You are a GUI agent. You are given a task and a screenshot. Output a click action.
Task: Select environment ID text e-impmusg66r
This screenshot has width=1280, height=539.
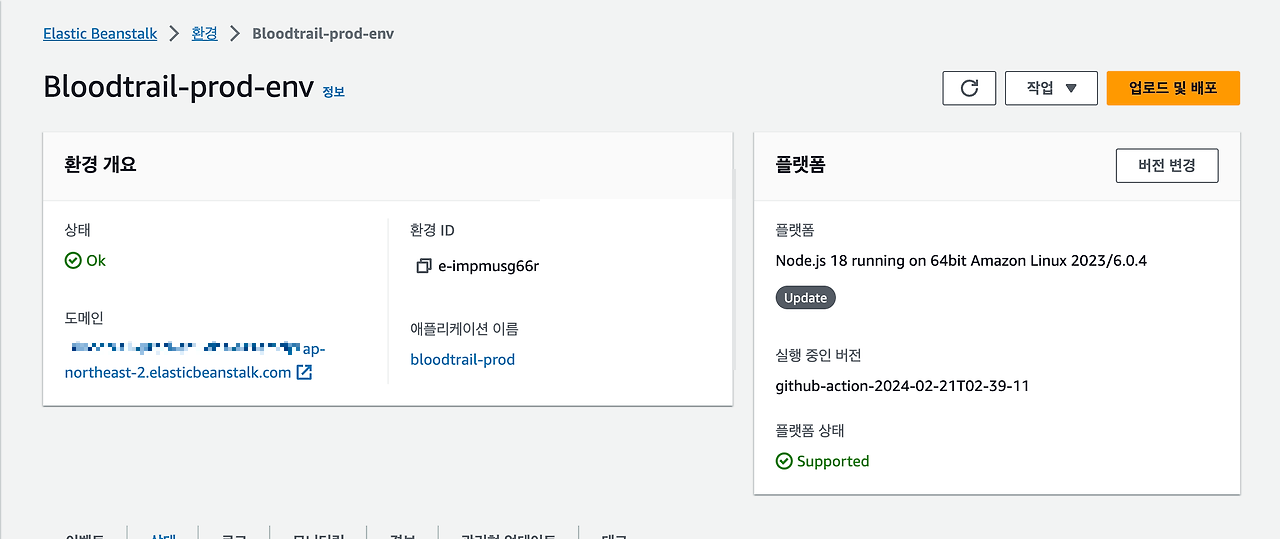click(488, 266)
